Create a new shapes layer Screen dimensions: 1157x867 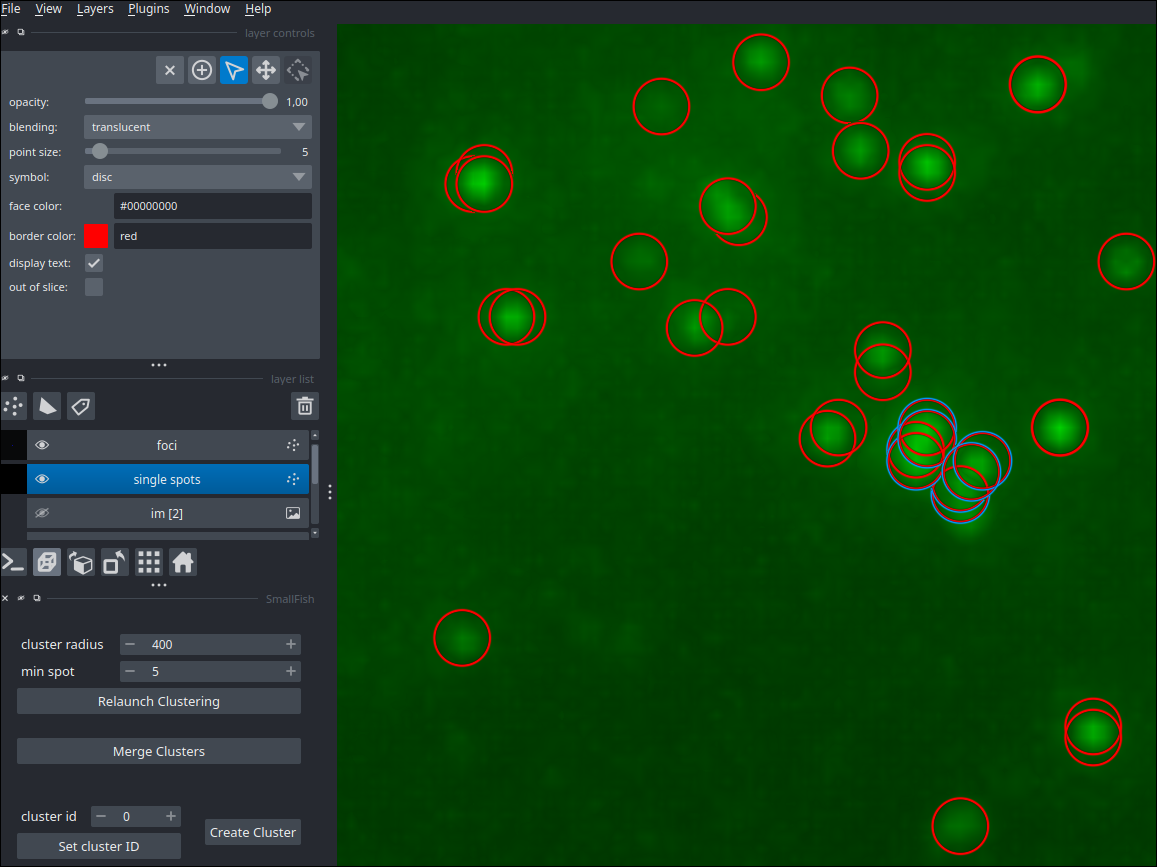click(47, 407)
